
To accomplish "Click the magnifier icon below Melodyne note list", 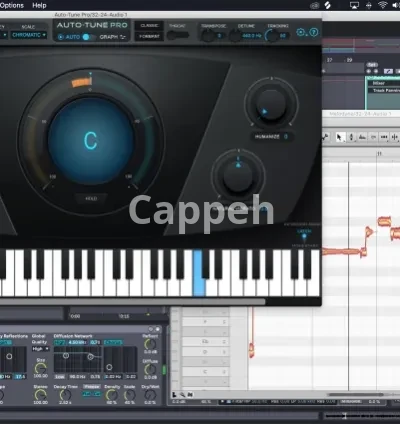I will [x=183, y=395].
